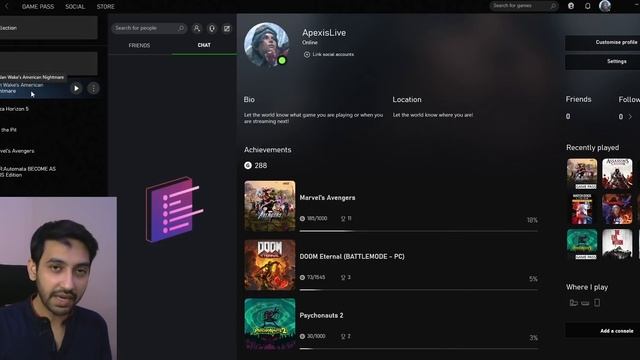Image resolution: width=640 pixels, height=360 pixels.
Task: Open the looking-for-group icon beside people
Action: coord(212,28)
